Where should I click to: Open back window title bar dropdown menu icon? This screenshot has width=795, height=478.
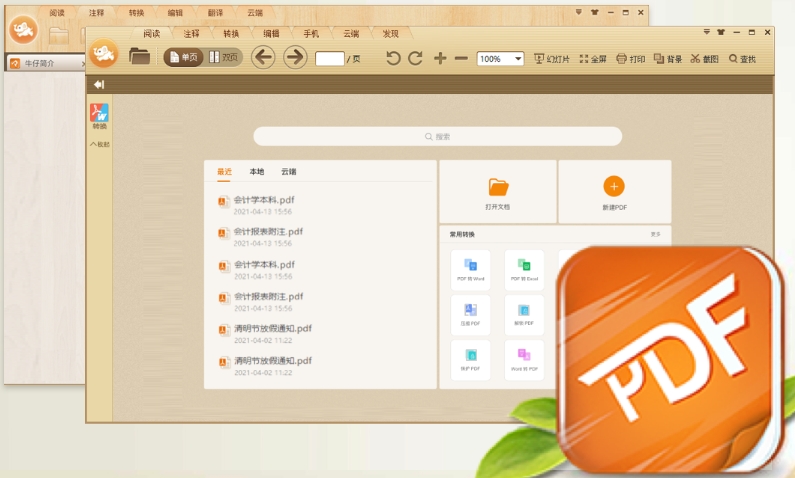pos(579,12)
